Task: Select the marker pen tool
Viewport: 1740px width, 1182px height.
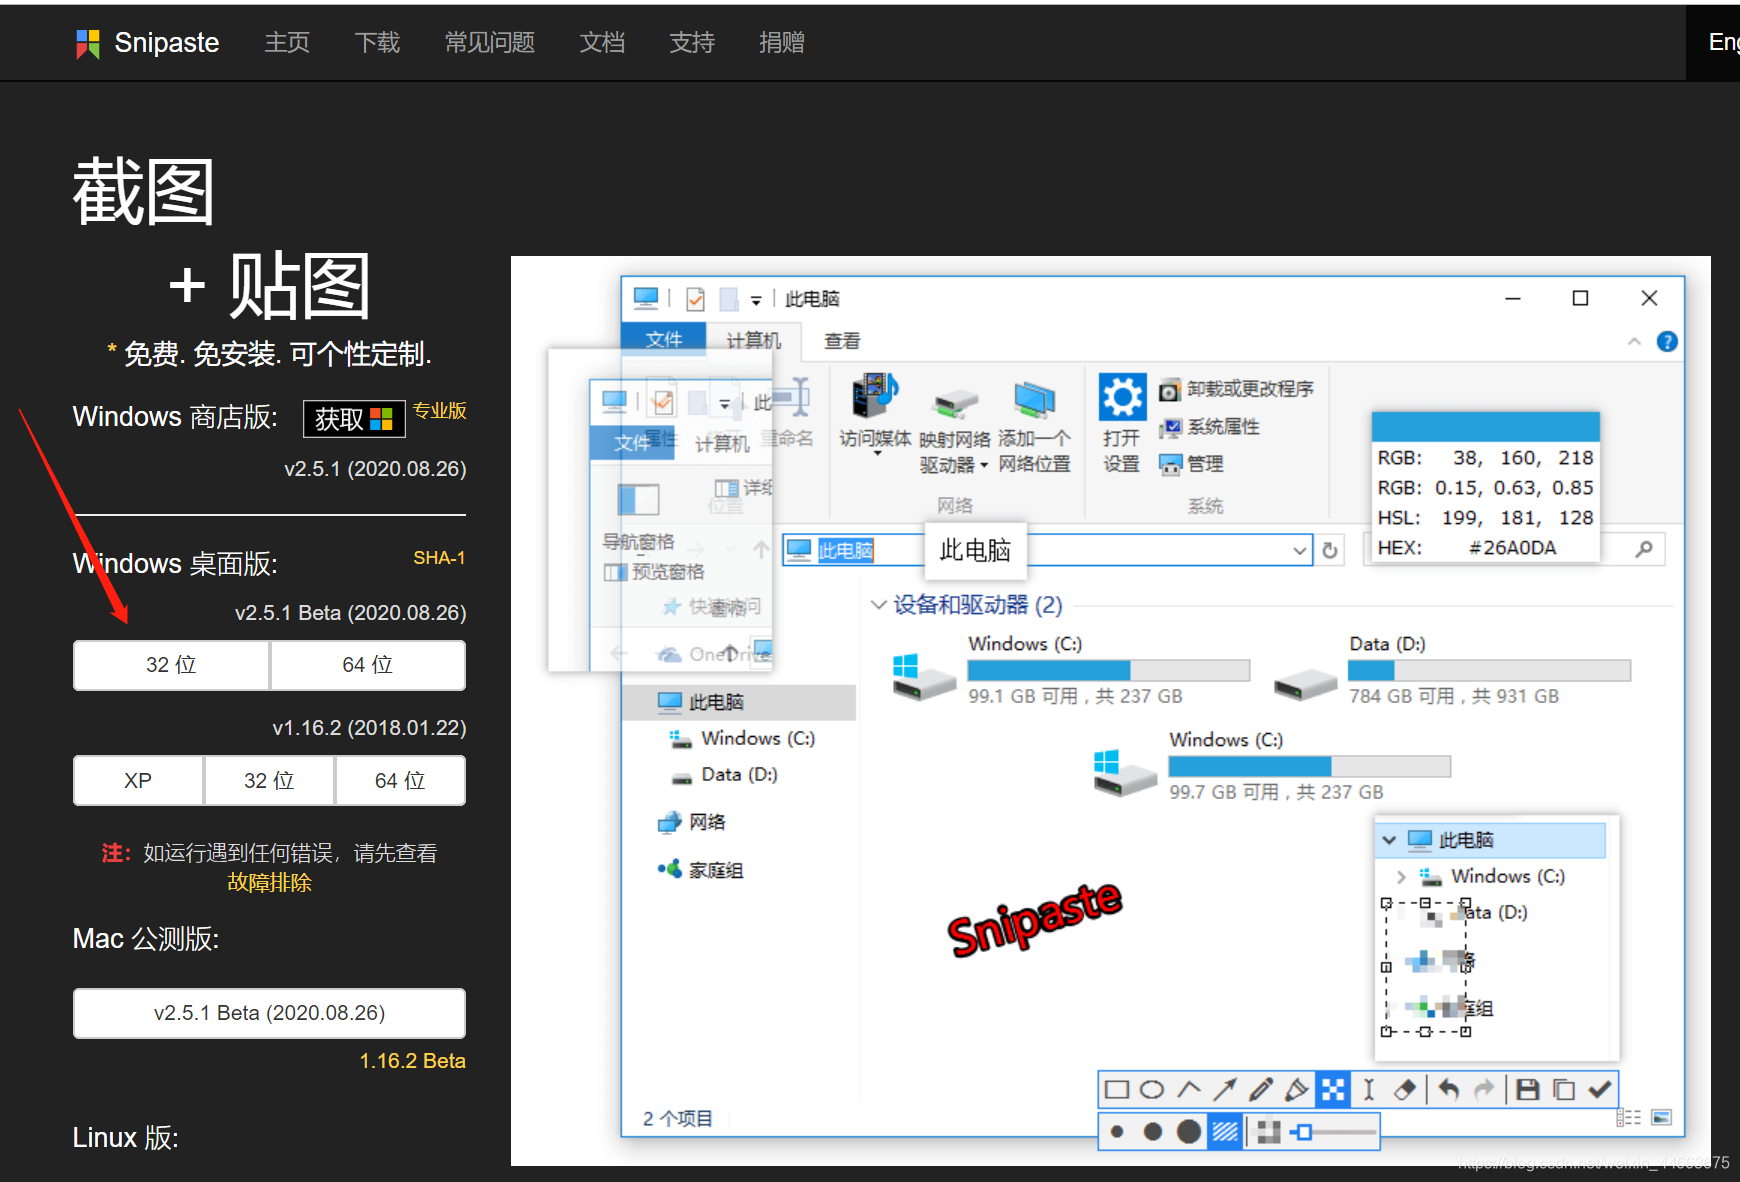Action: click(x=1297, y=1090)
